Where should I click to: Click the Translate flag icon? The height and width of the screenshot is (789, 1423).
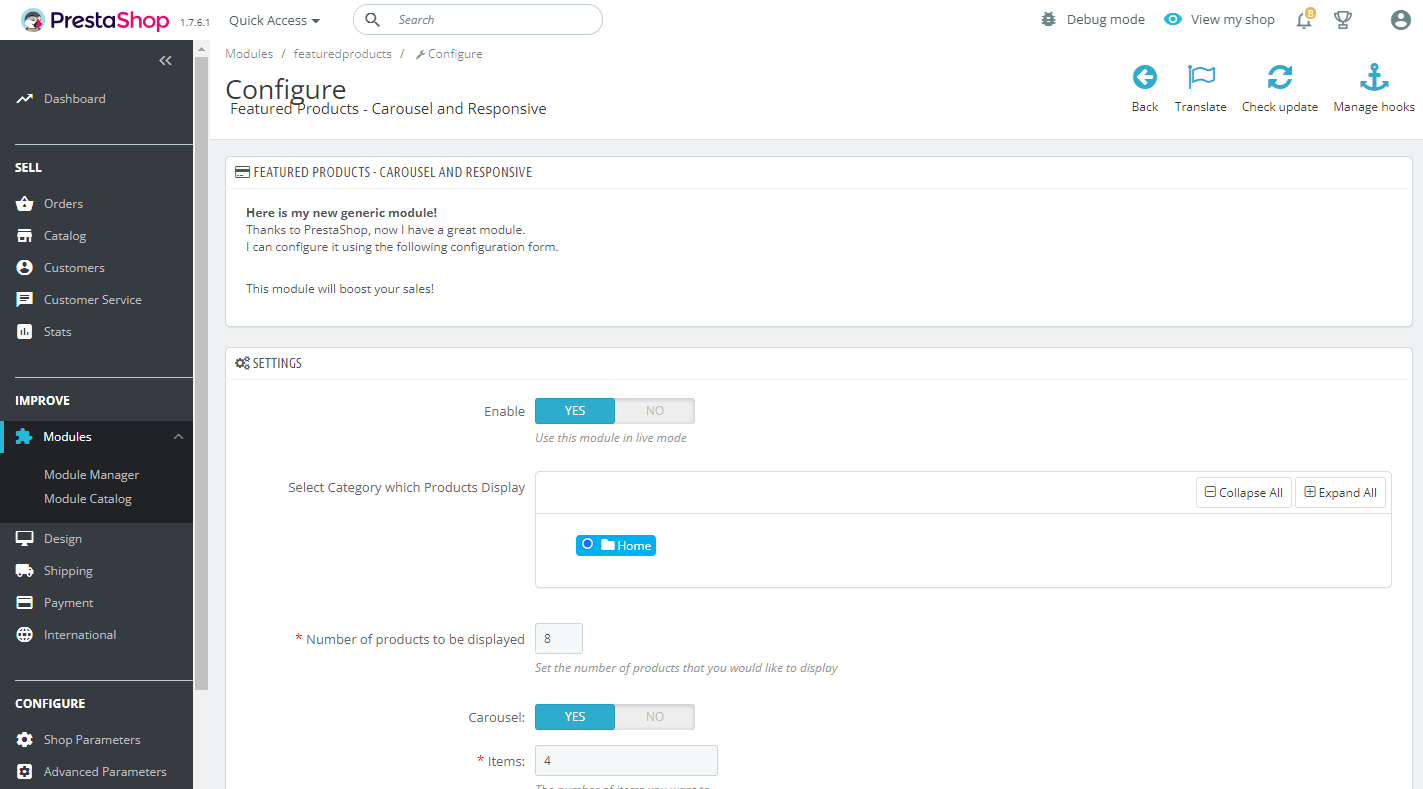click(x=1200, y=77)
